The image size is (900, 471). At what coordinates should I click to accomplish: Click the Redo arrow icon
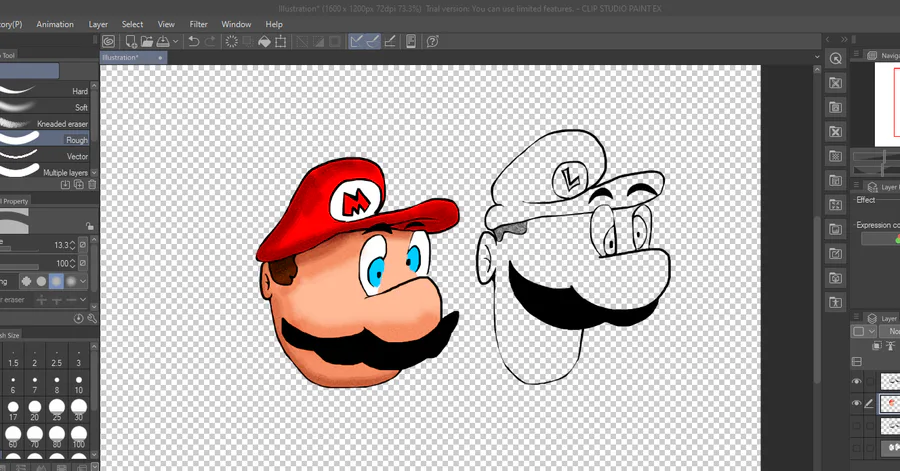tap(210, 41)
